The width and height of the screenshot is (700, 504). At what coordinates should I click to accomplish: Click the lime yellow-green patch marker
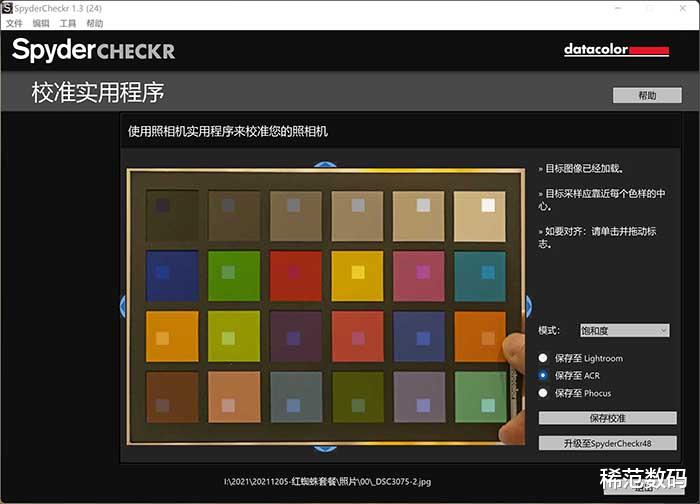pyautogui.click(x=228, y=338)
